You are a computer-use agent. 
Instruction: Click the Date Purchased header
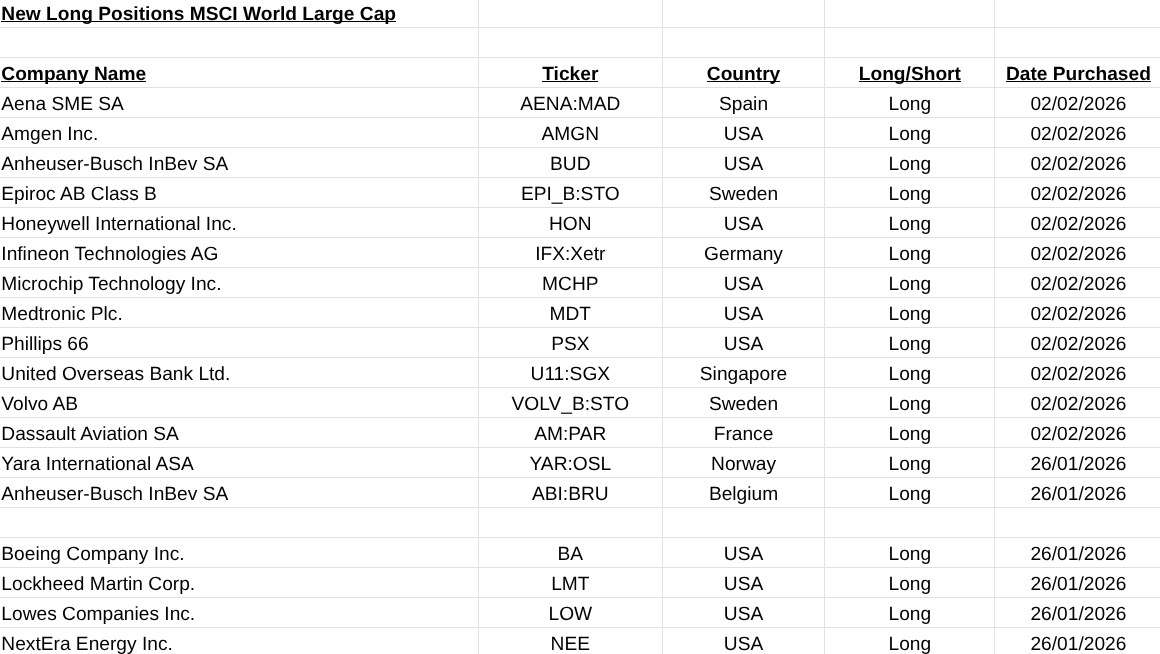1078,74
